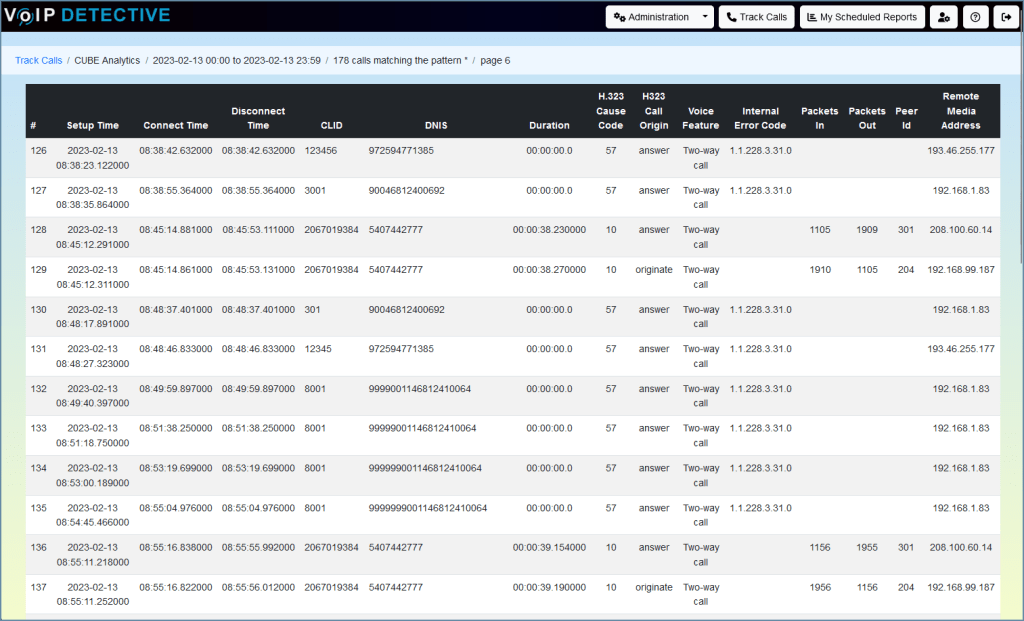Open the Track Calls breadcrumb link
This screenshot has height=621, width=1024.
point(37,60)
